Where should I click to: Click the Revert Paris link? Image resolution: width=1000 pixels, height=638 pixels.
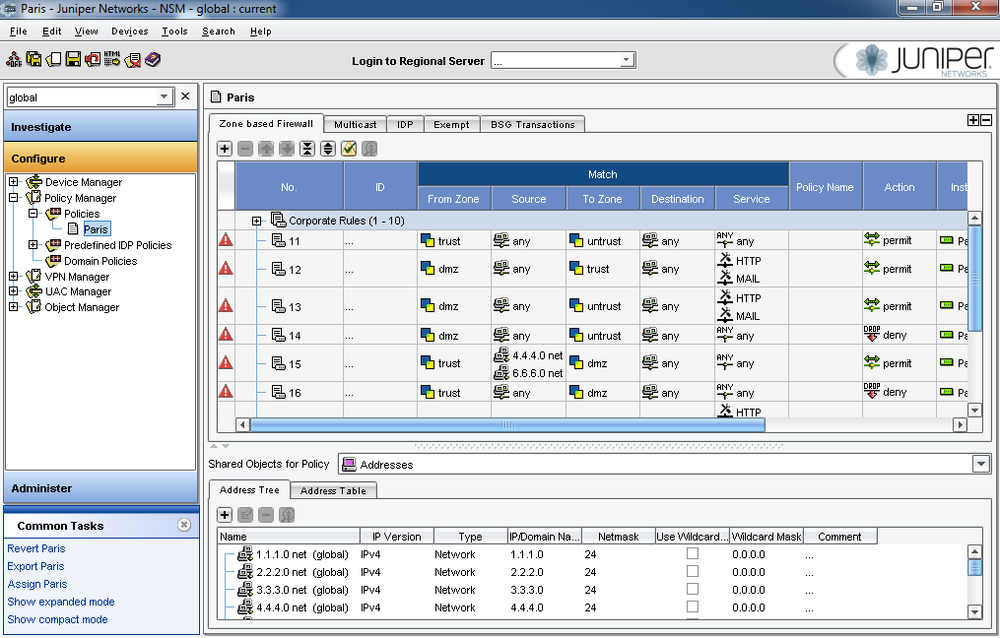36,548
